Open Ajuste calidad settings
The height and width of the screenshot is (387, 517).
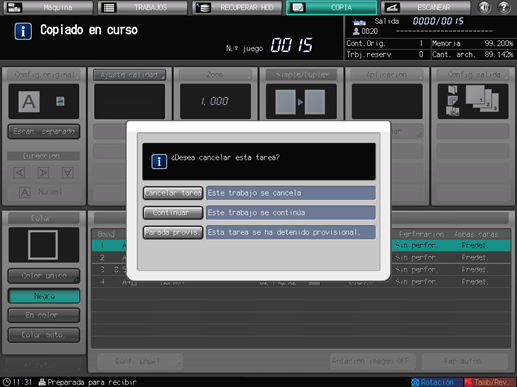click(129, 75)
